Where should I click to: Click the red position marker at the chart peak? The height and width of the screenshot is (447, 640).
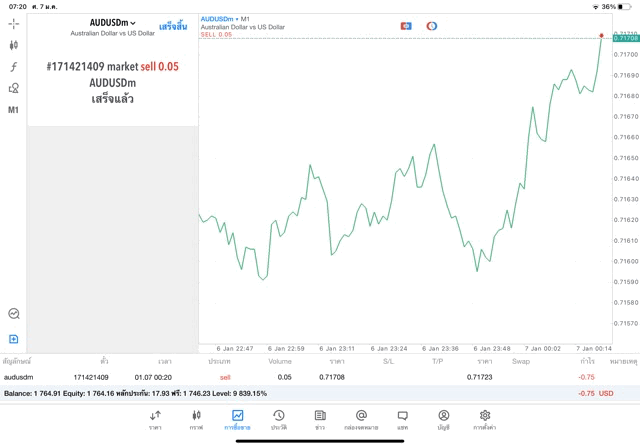(x=601, y=36)
